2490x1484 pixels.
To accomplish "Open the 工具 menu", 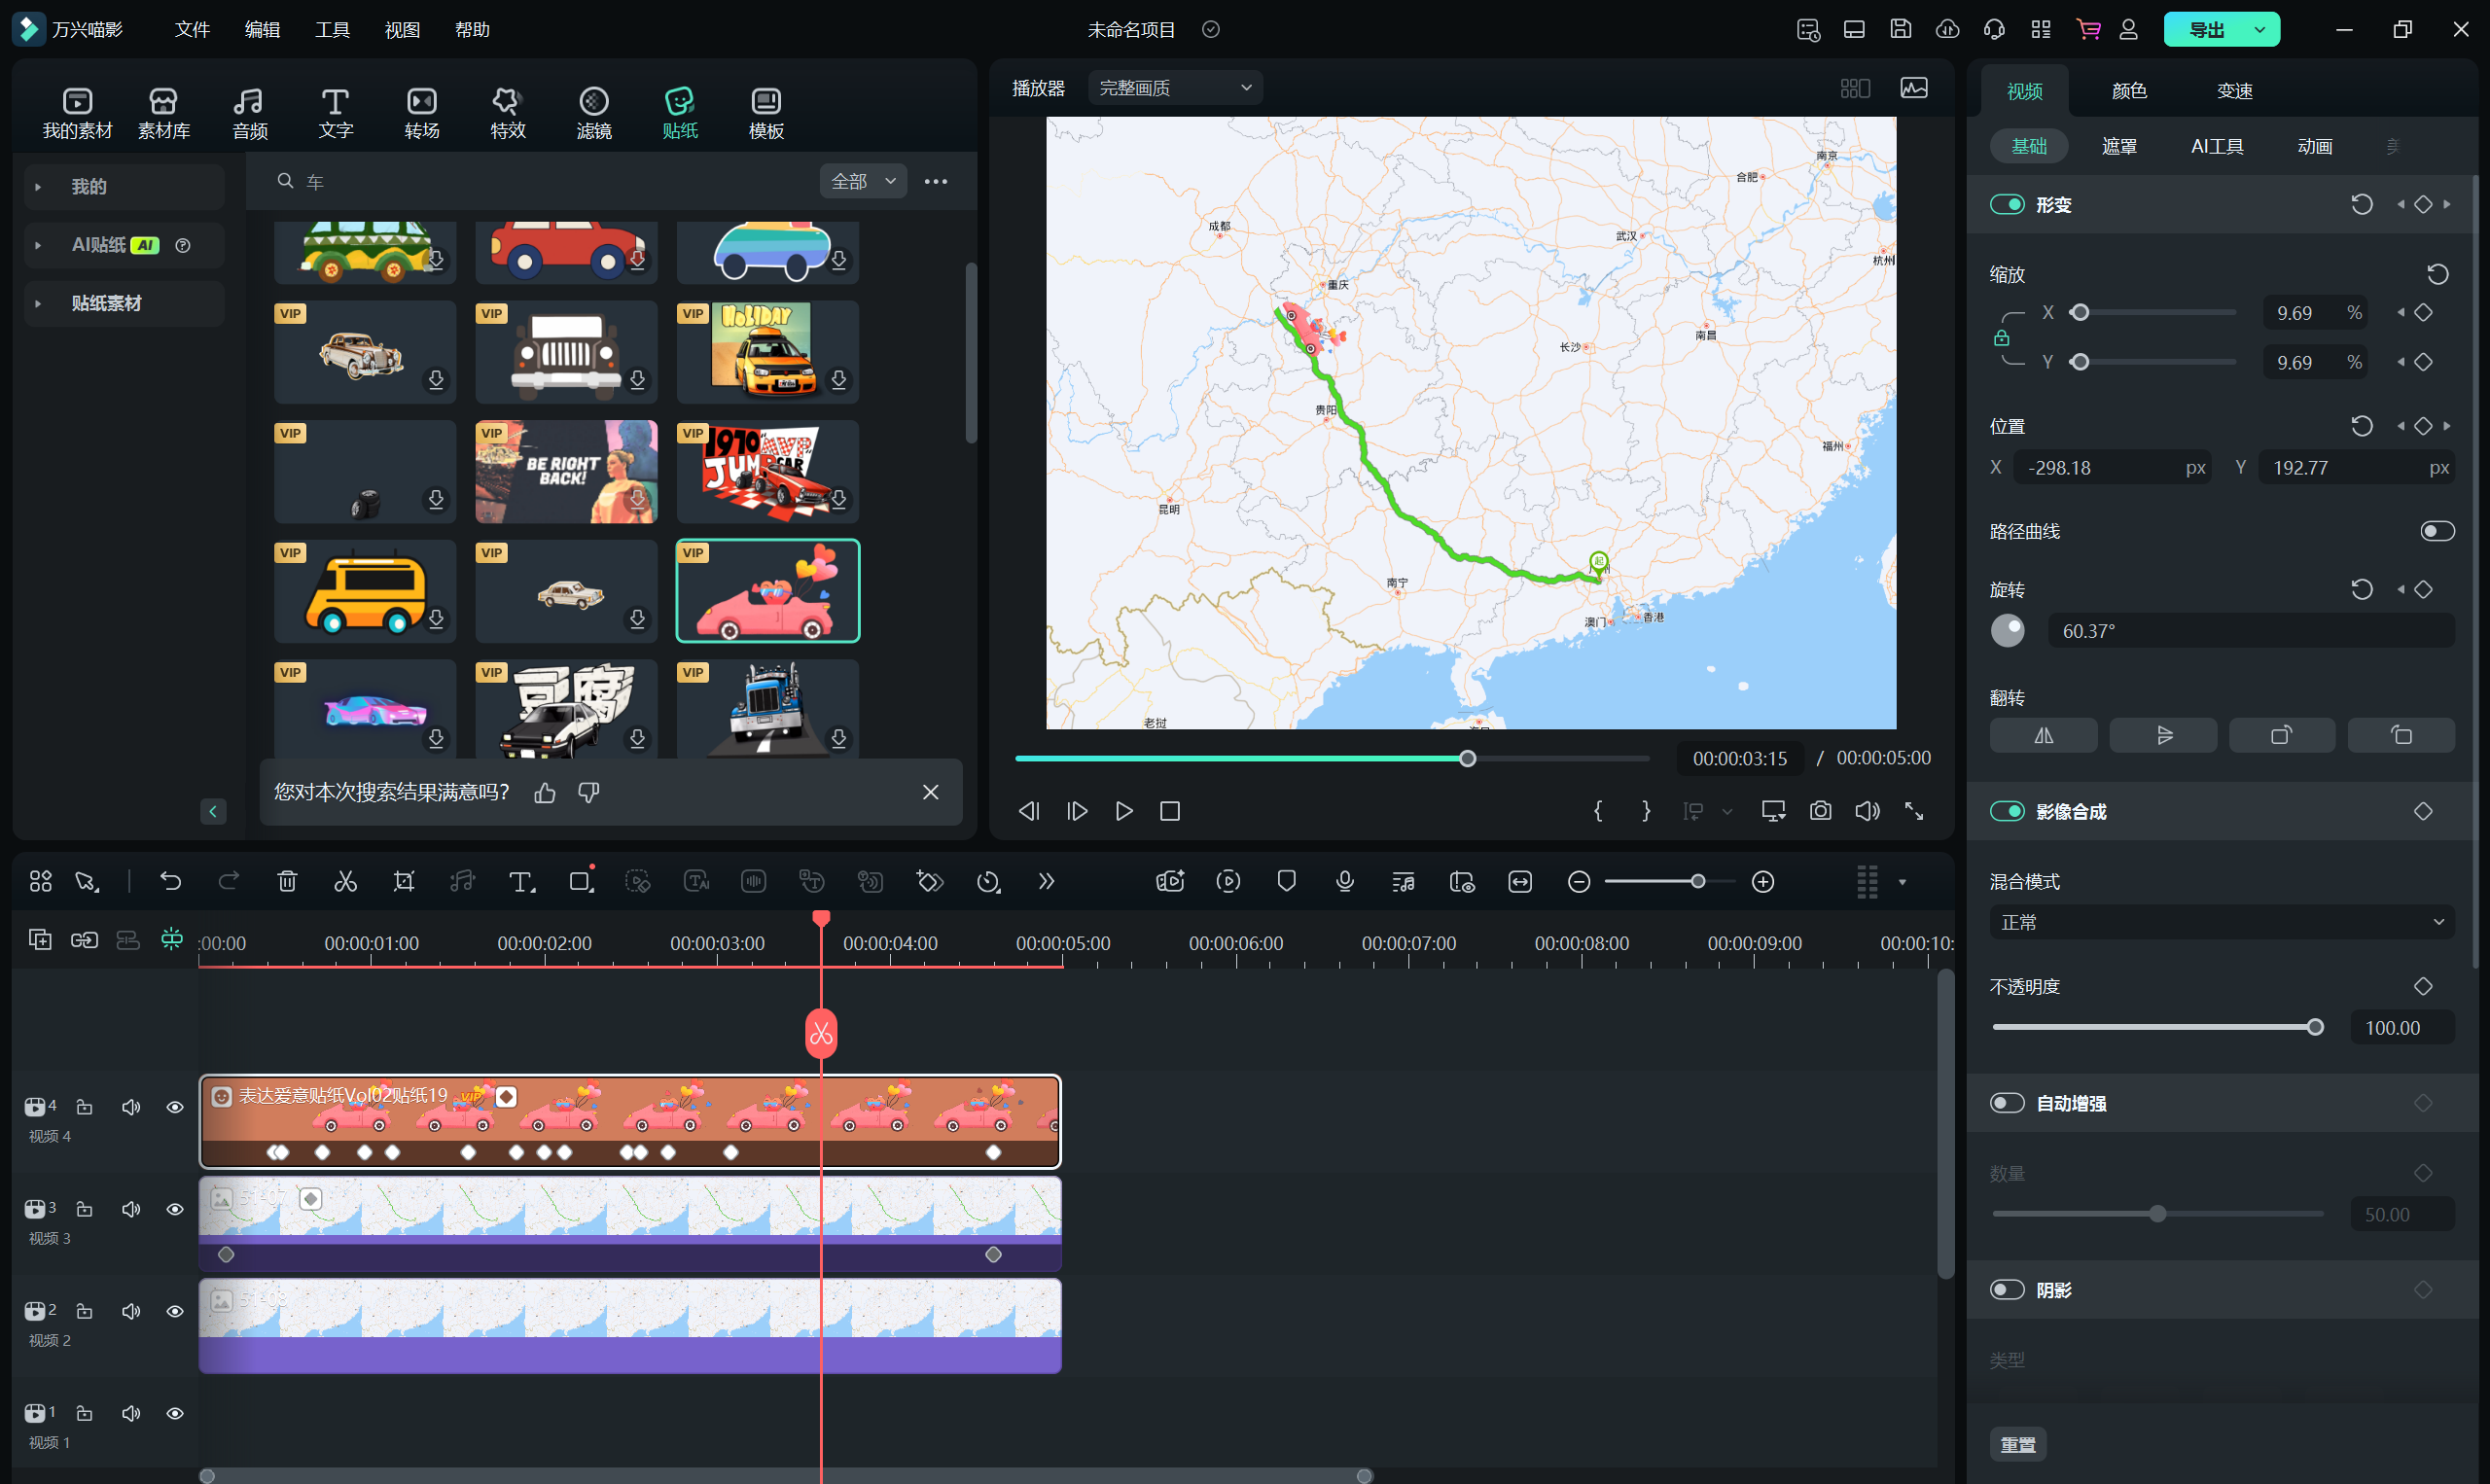I will [332, 30].
